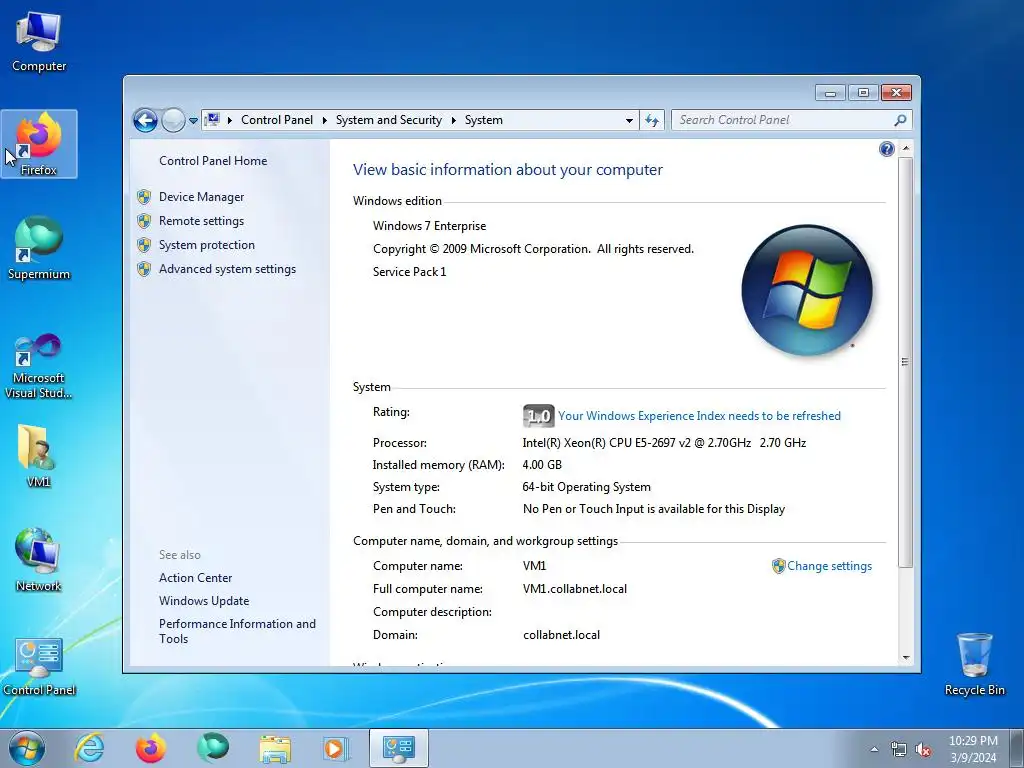Open Control Panel Home
Viewport: 1024px width, 768px height.
point(213,161)
